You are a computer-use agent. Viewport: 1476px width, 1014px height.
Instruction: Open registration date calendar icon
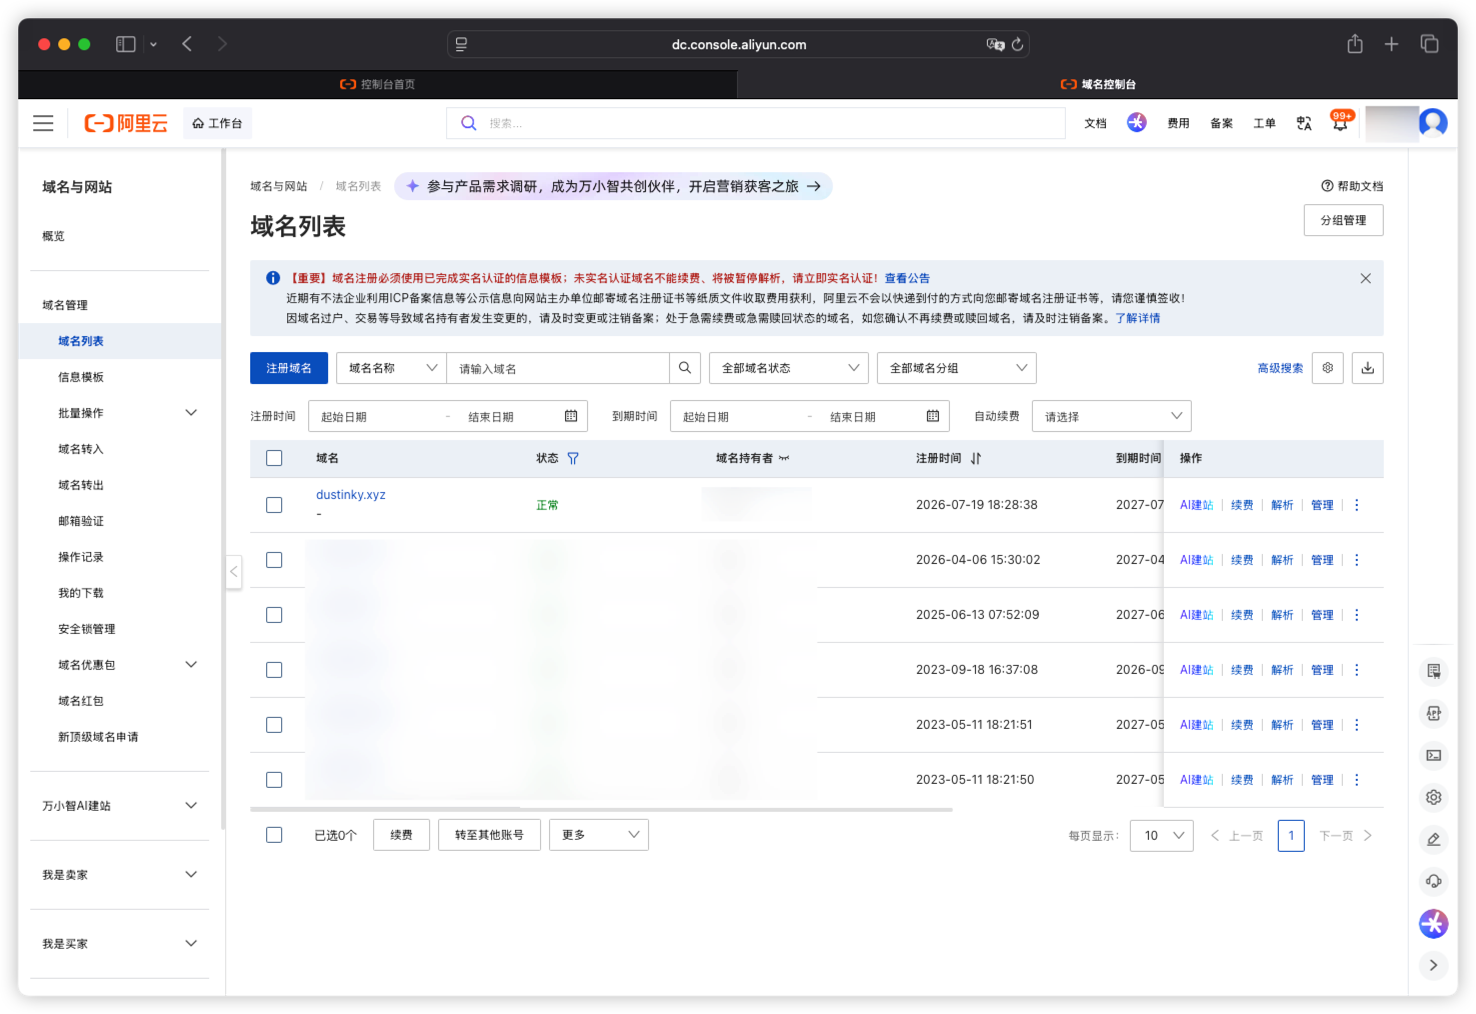tap(571, 416)
